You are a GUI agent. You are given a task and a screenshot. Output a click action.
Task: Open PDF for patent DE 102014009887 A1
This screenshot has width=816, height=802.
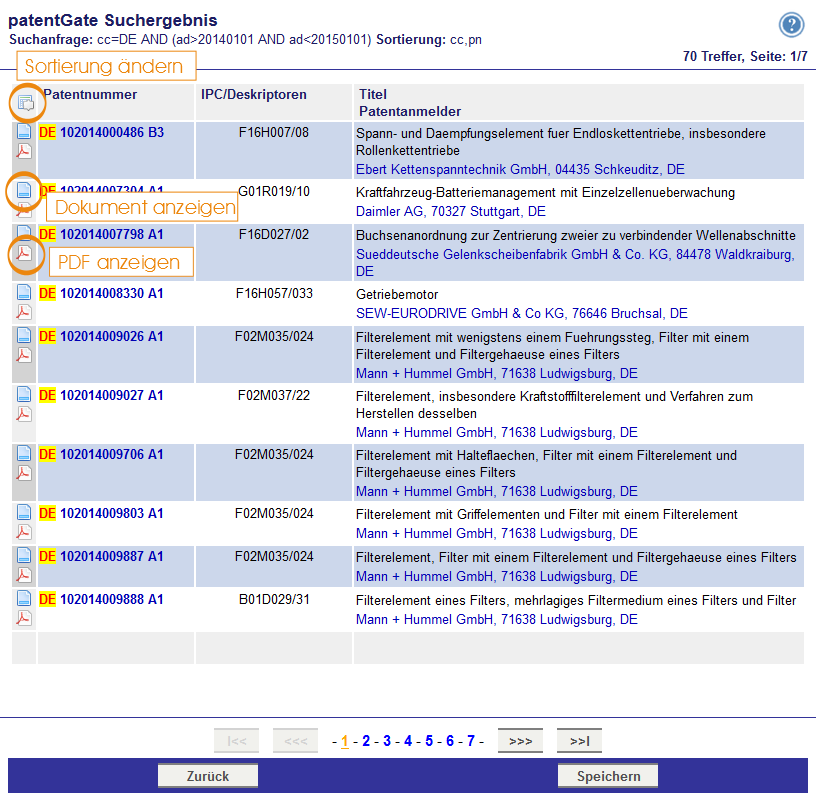pyautogui.click(x=24, y=575)
